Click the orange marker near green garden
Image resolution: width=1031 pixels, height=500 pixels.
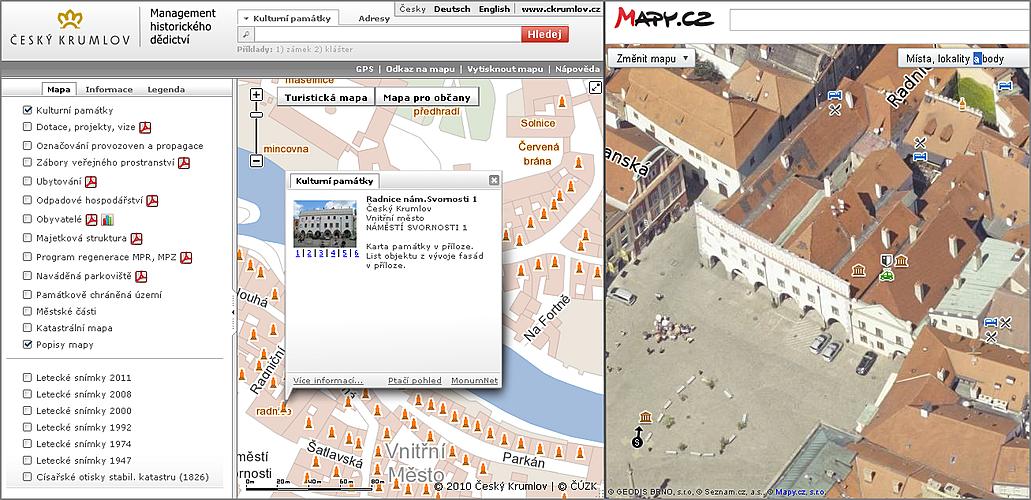tap(962, 103)
